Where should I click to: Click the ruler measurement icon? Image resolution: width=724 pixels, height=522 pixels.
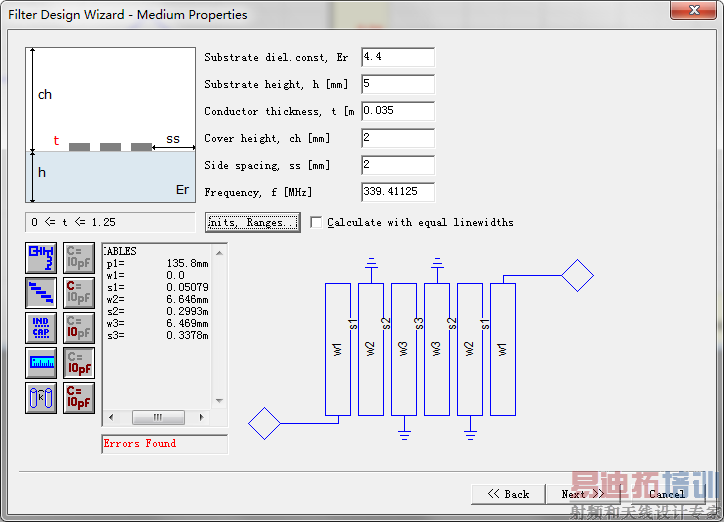41,363
